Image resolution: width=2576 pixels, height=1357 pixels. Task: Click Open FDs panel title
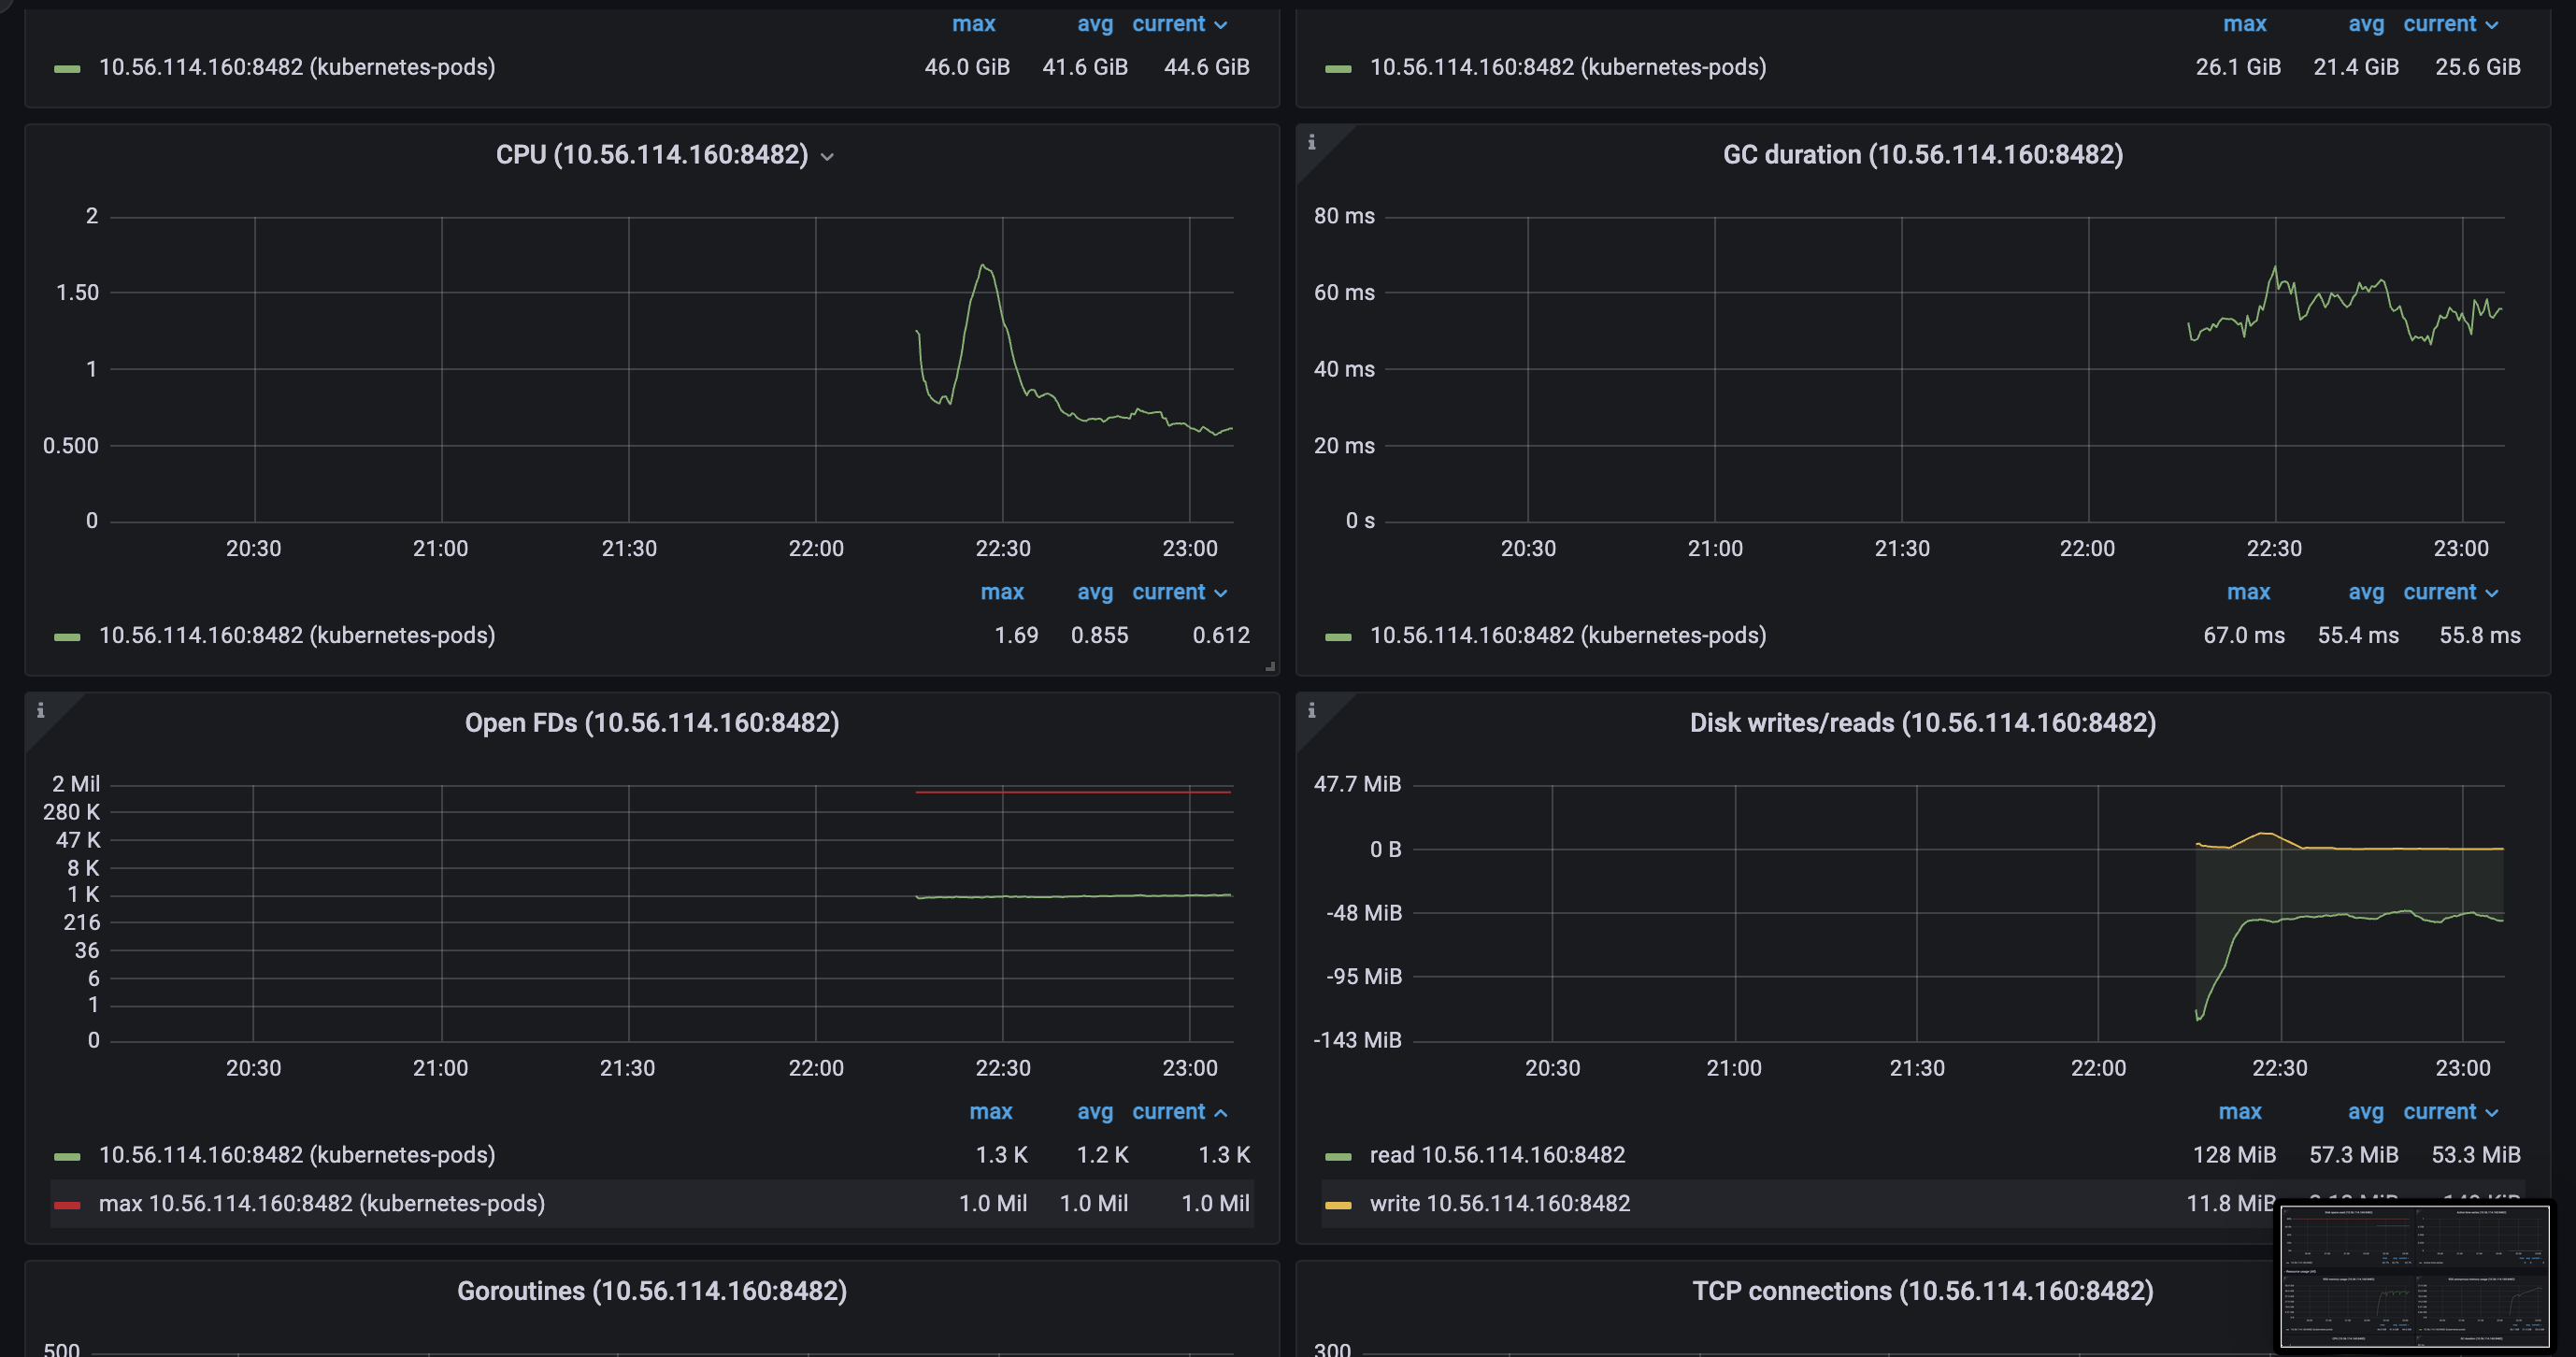click(652, 723)
